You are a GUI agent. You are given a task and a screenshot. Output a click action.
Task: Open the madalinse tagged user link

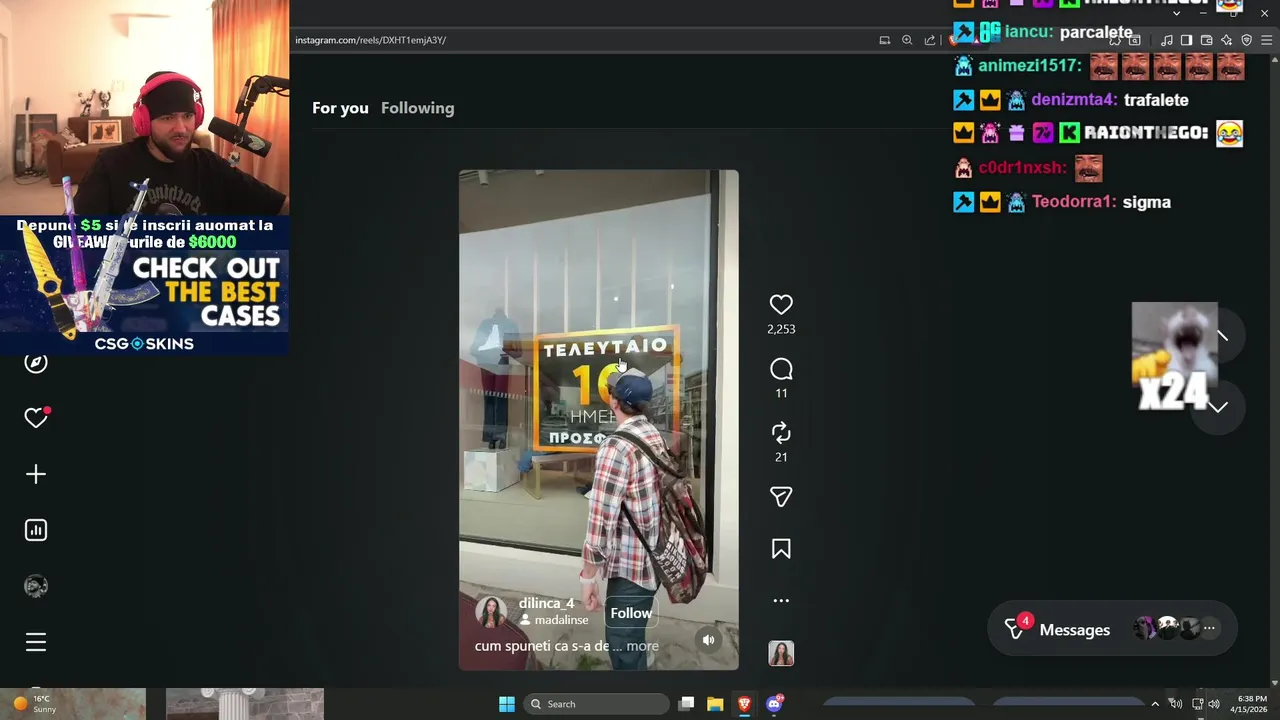[x=561, y=620]
